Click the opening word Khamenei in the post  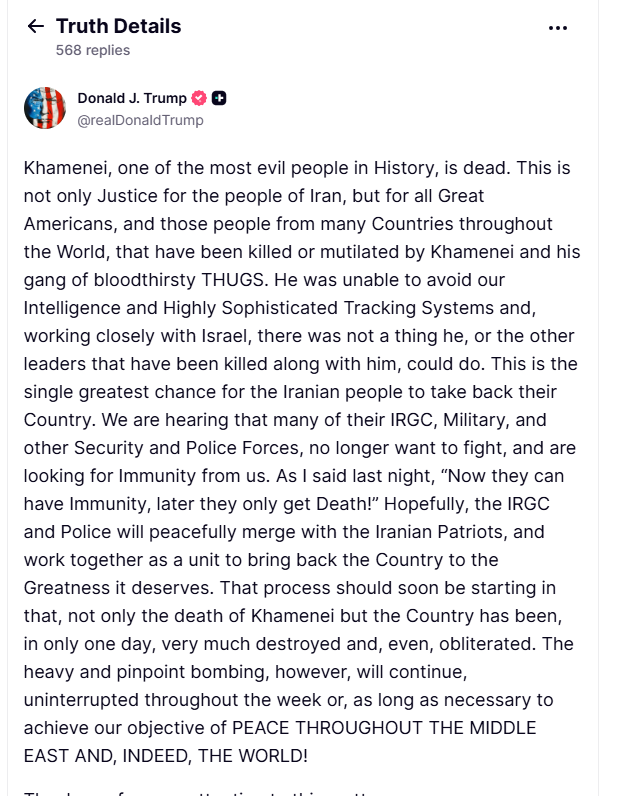tap(66, 168)
